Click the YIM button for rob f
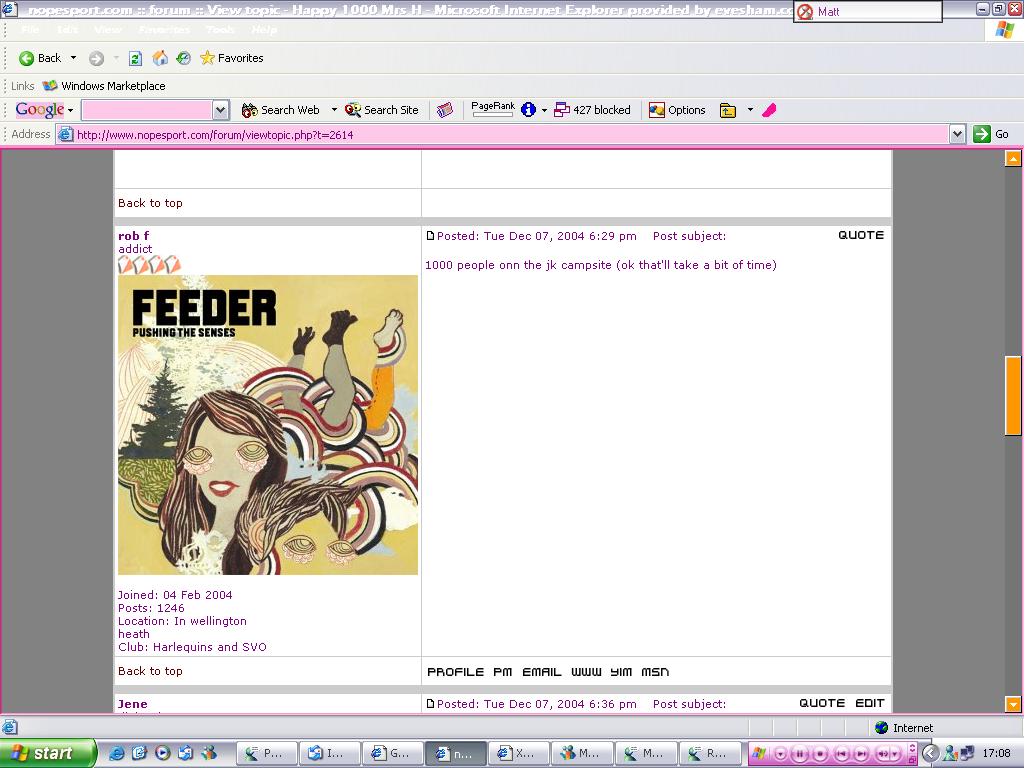This screenshot has width=1025, height=768. click(621, 672)
